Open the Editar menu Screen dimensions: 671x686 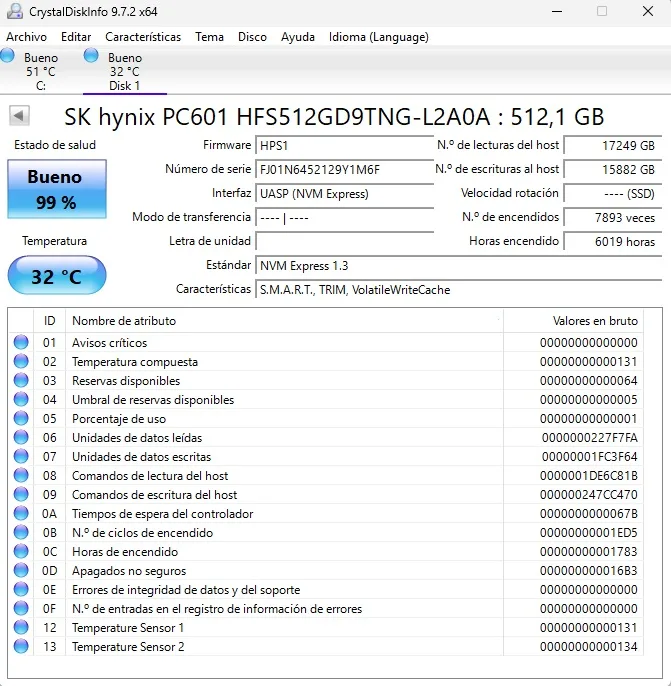[x=76, y=37]
